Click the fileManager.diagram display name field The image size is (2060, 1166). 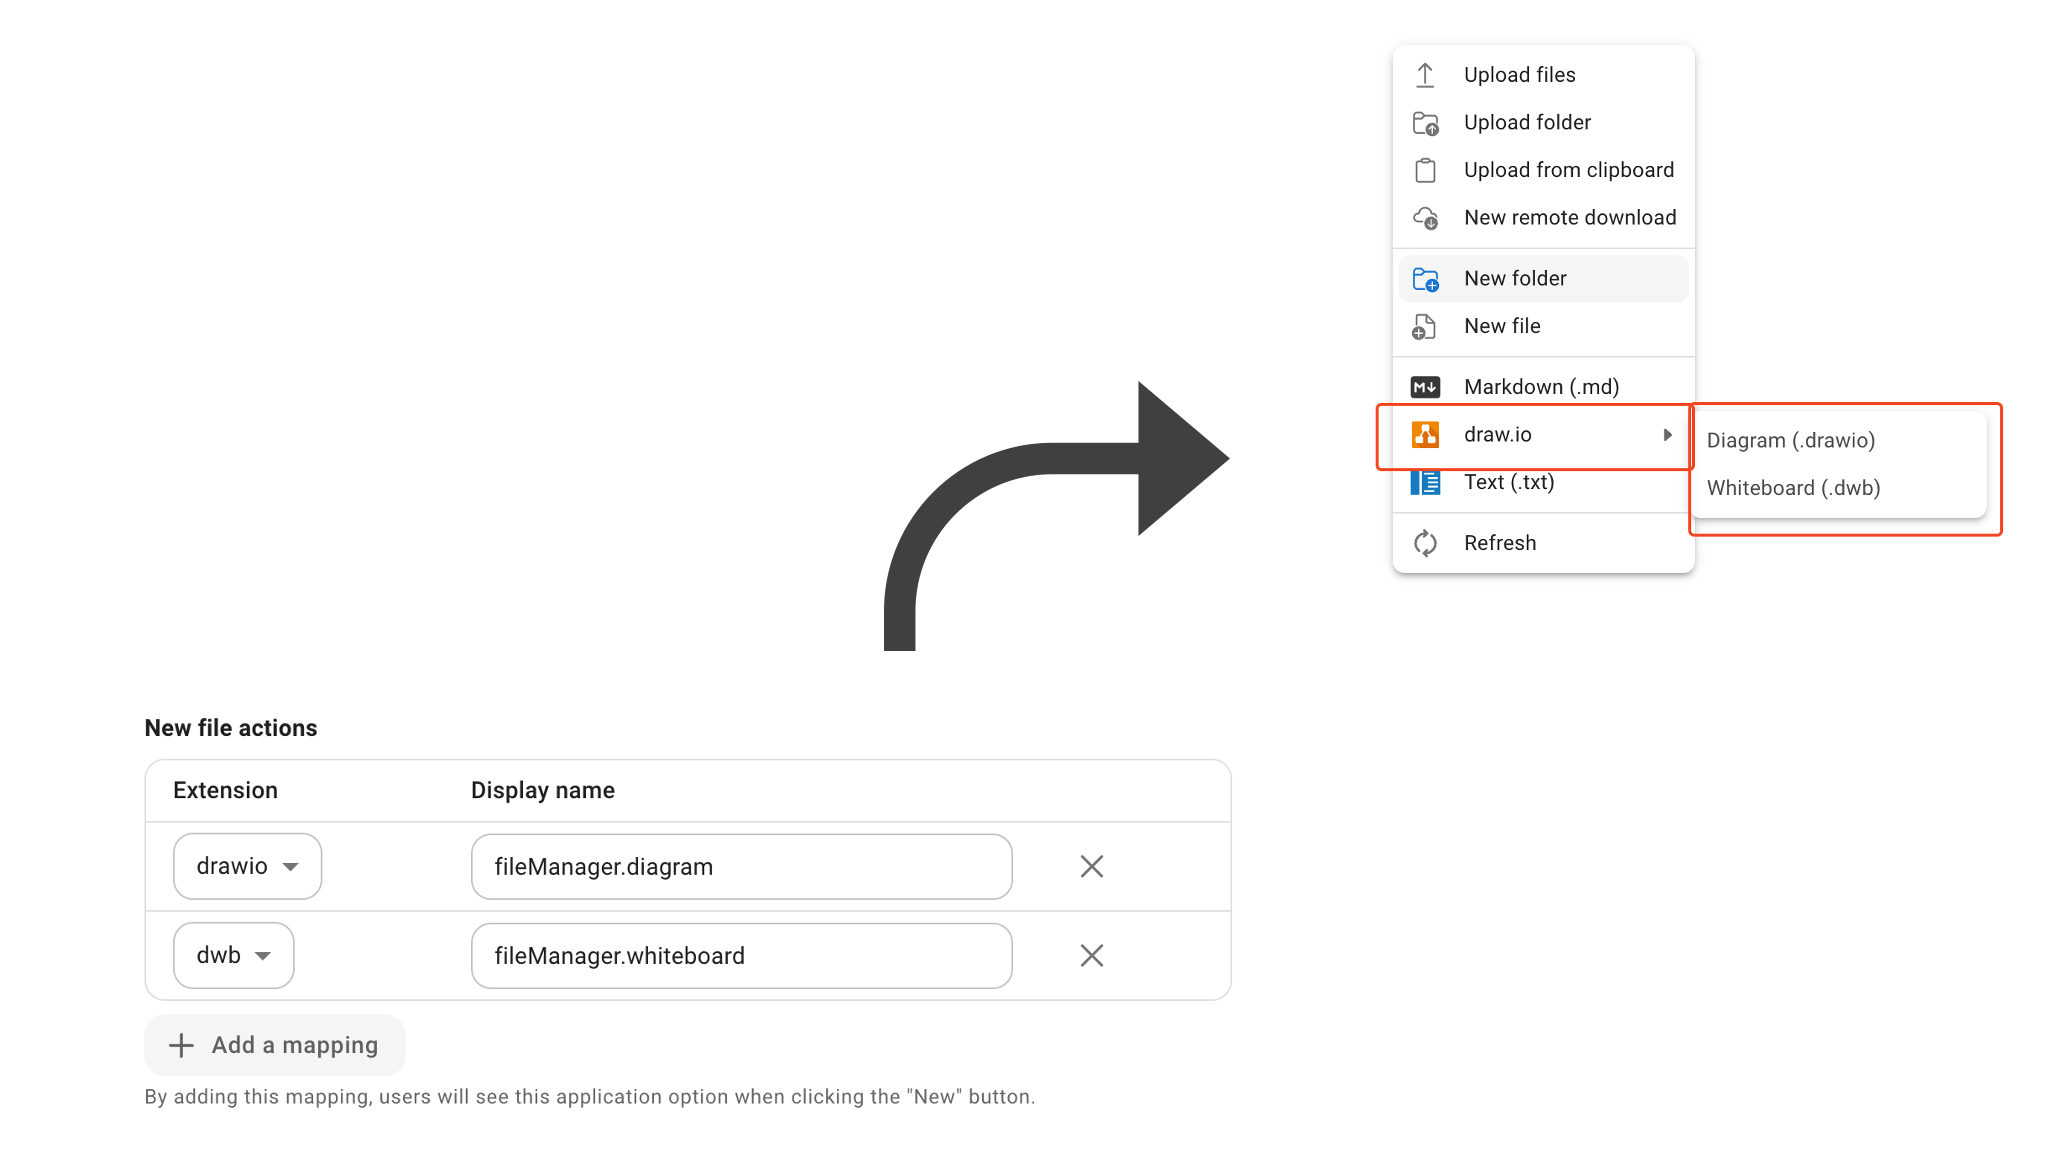pos(741,866)
